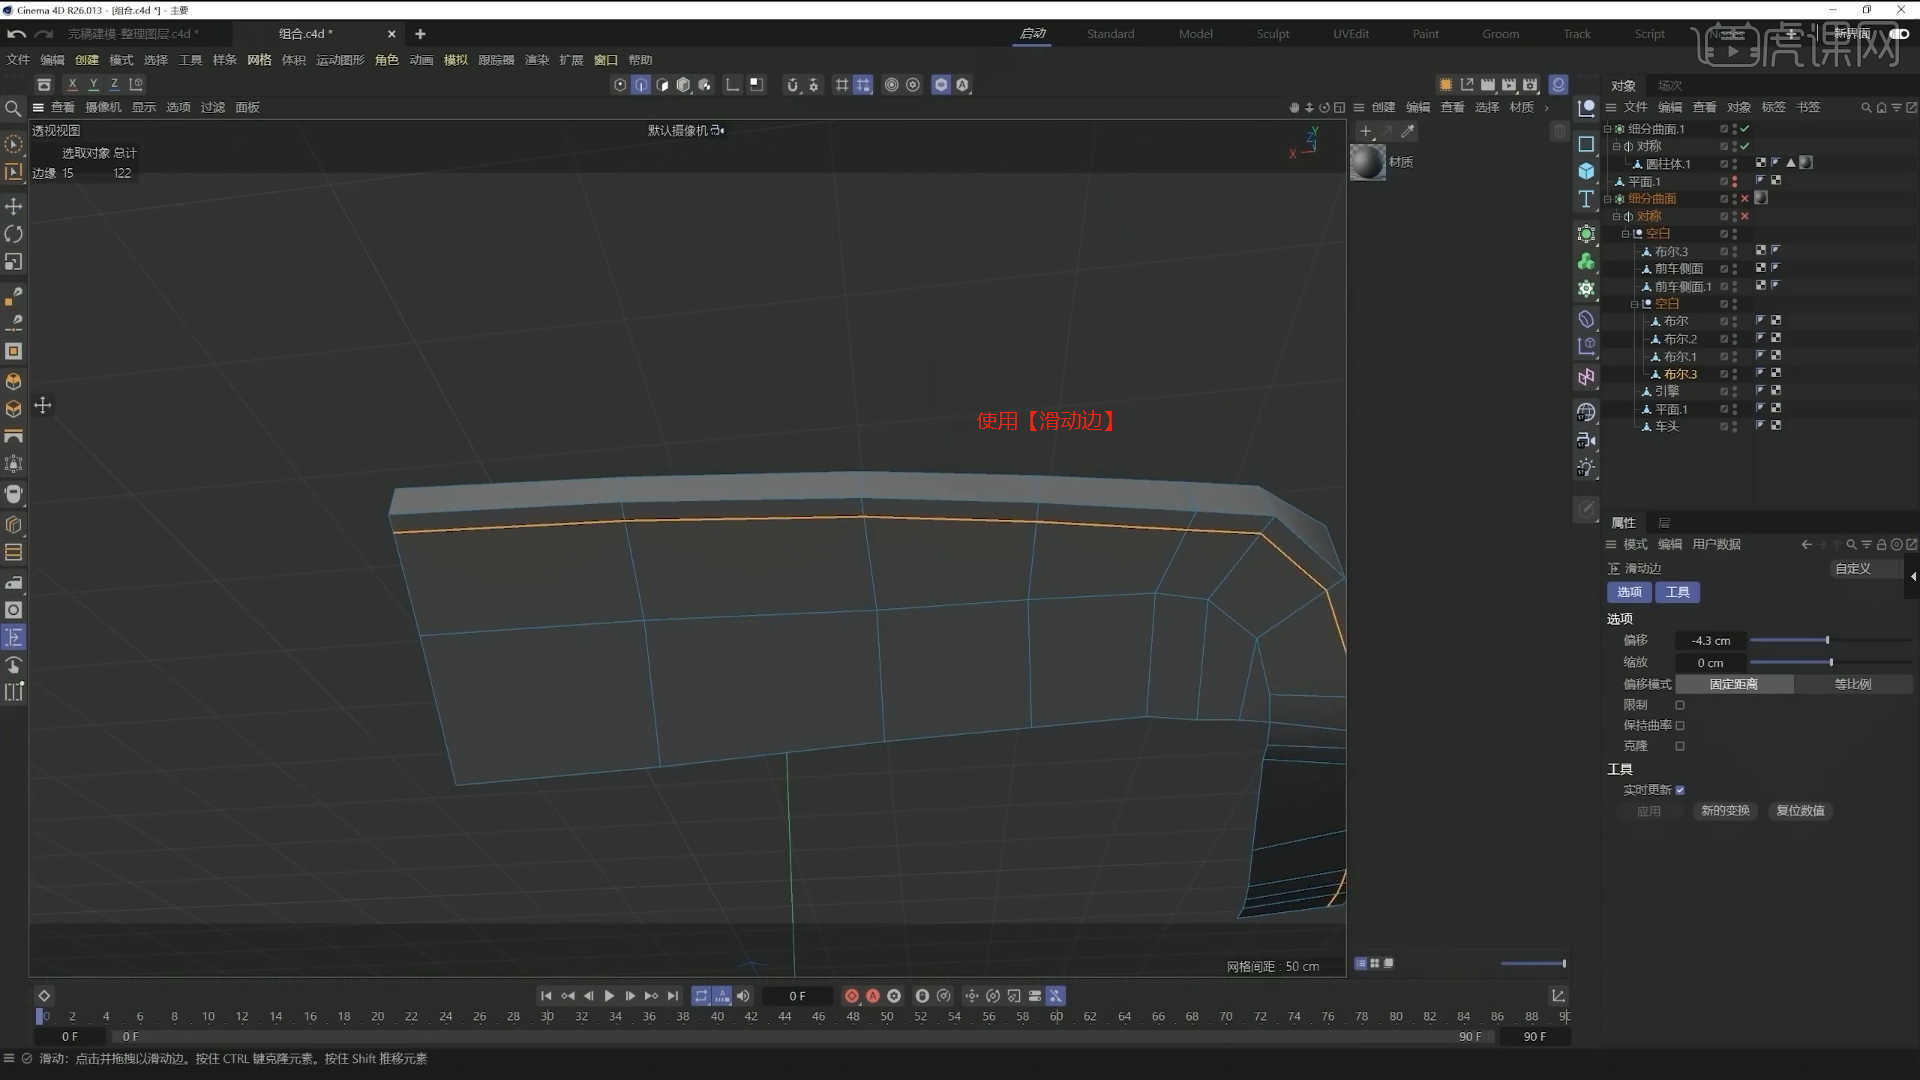1920x1080 pixels.
Task: Switch to the 场次 tab
Action: click(1670, 86)
